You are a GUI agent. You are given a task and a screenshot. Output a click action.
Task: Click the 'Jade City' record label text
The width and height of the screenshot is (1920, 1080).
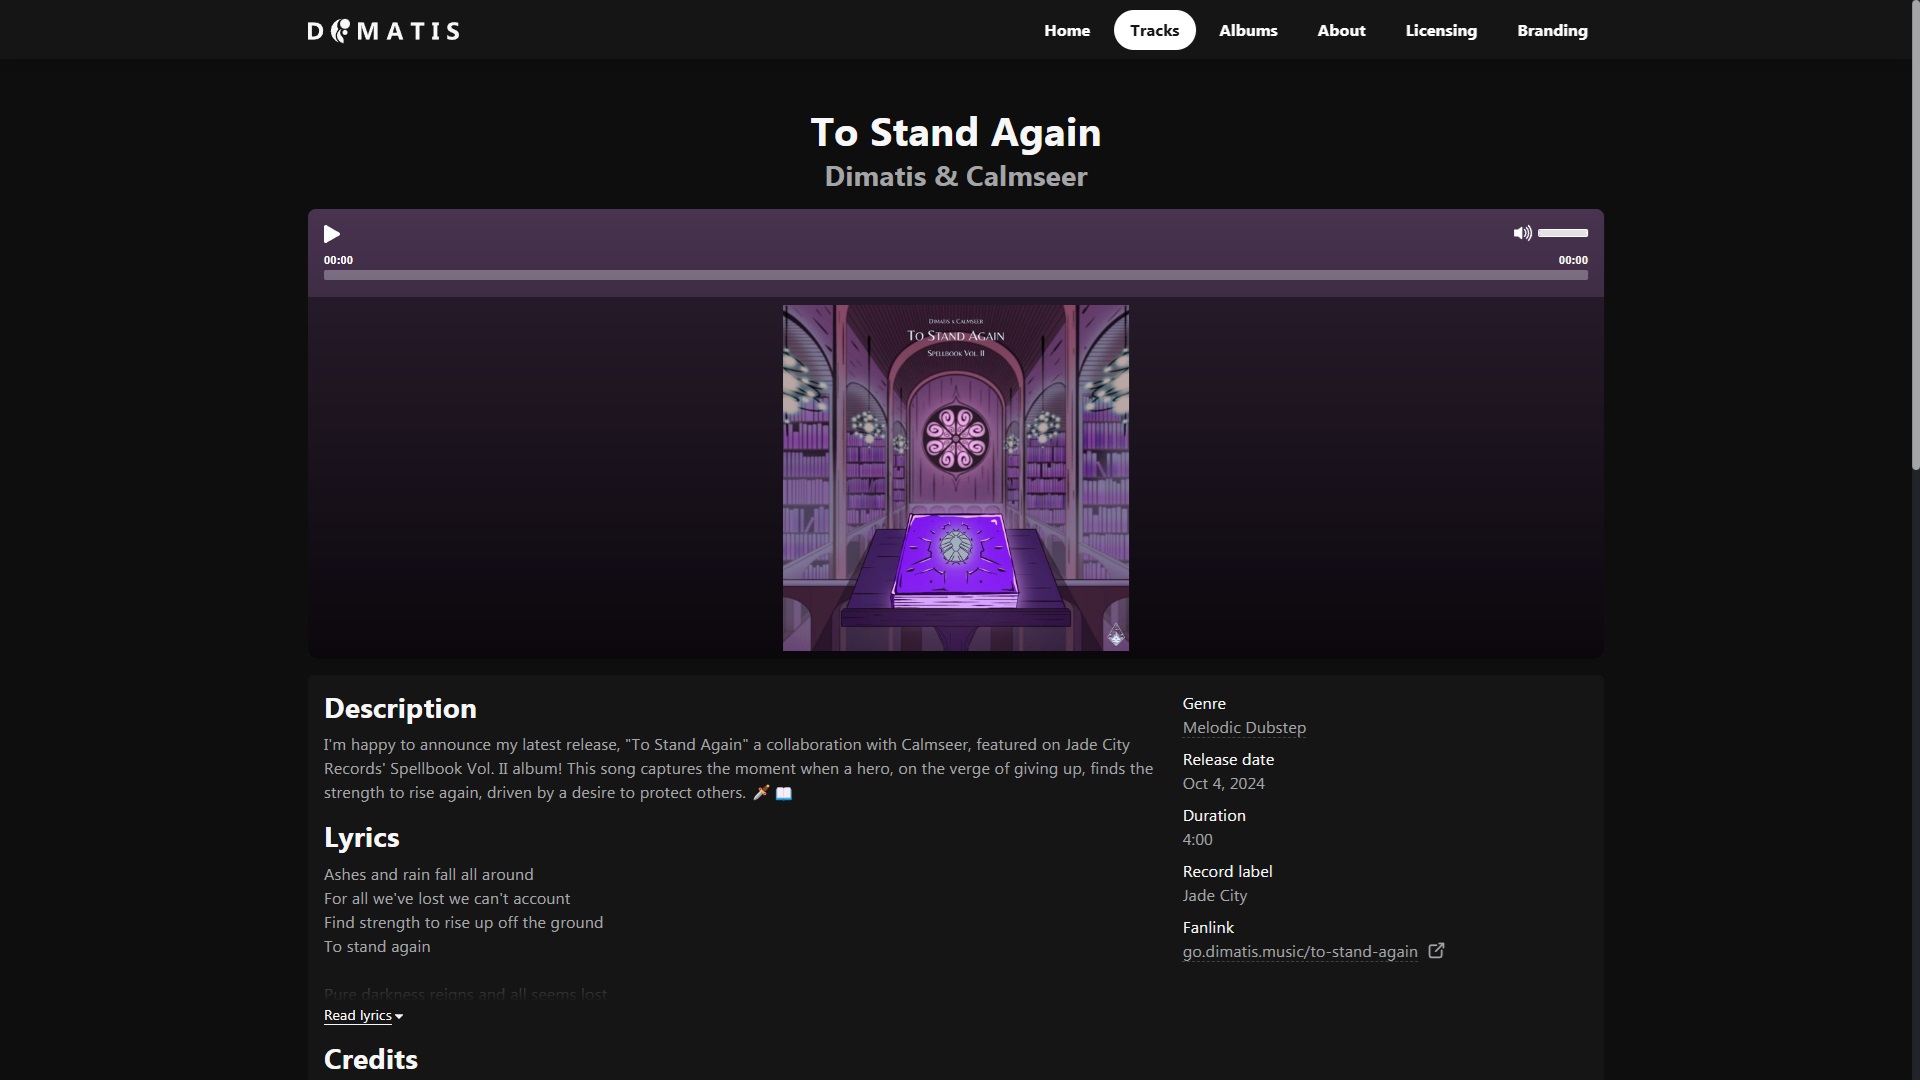click(x=1215, y=896)
